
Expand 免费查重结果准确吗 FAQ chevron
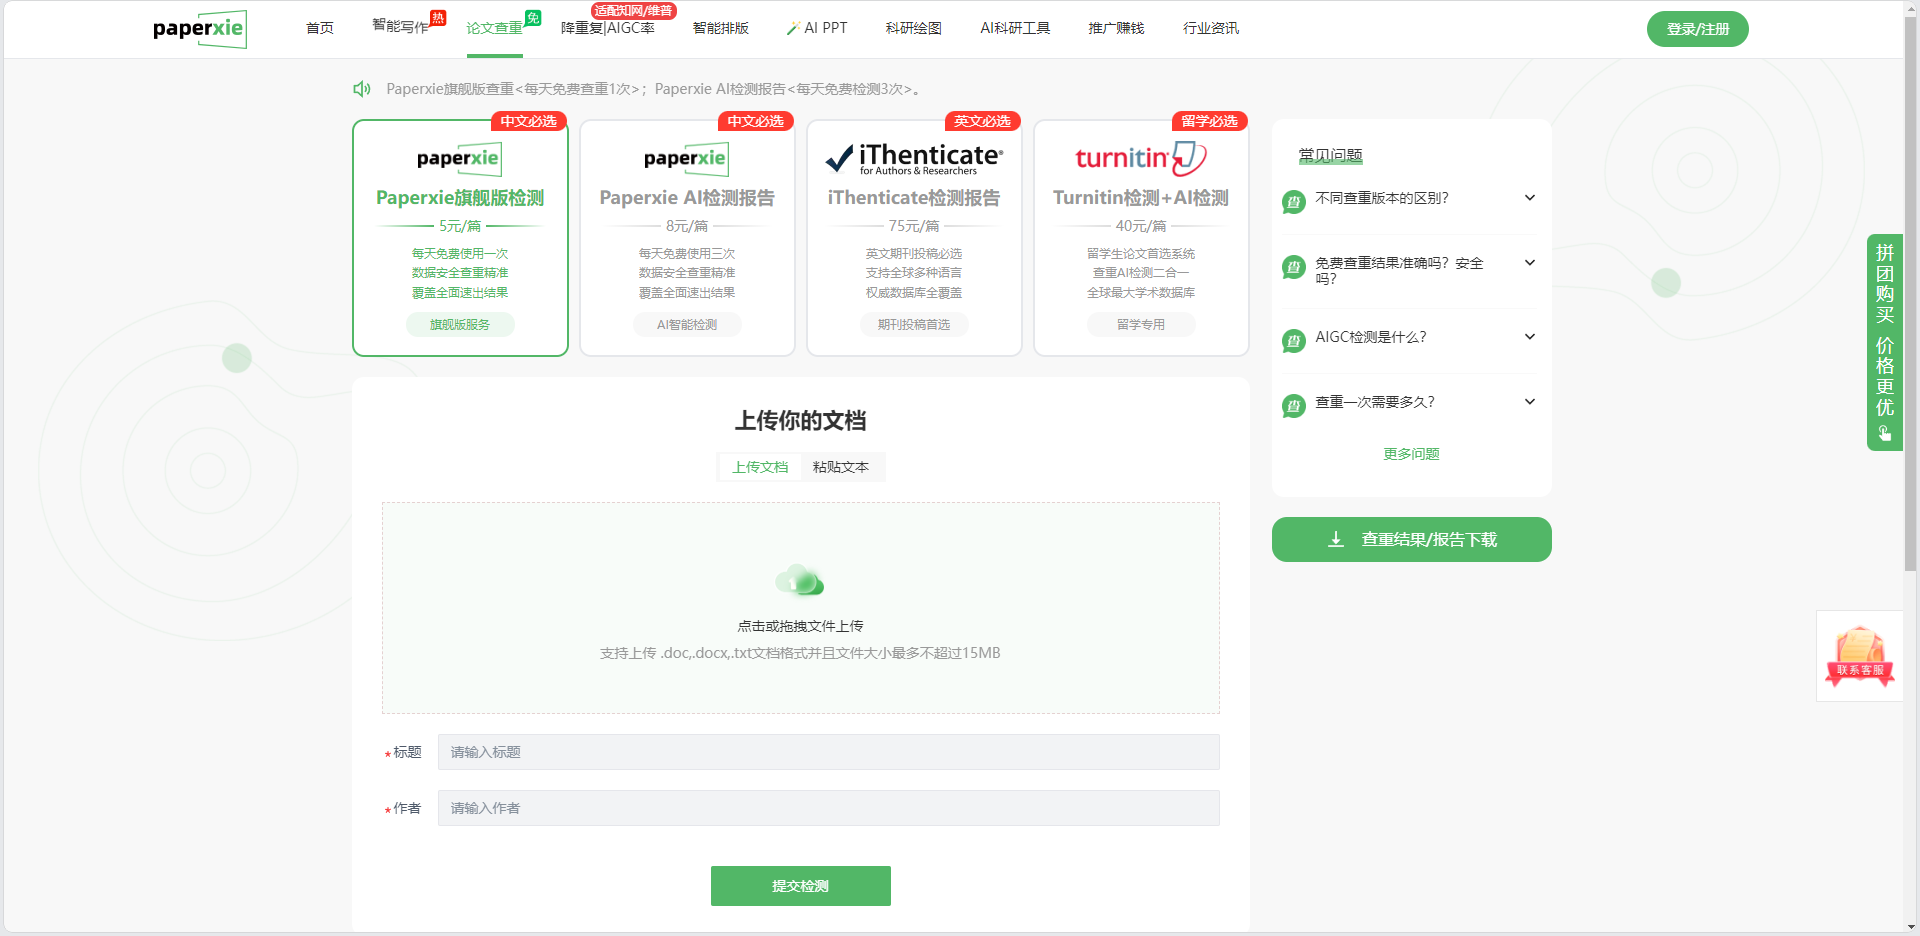[1529, 263]
